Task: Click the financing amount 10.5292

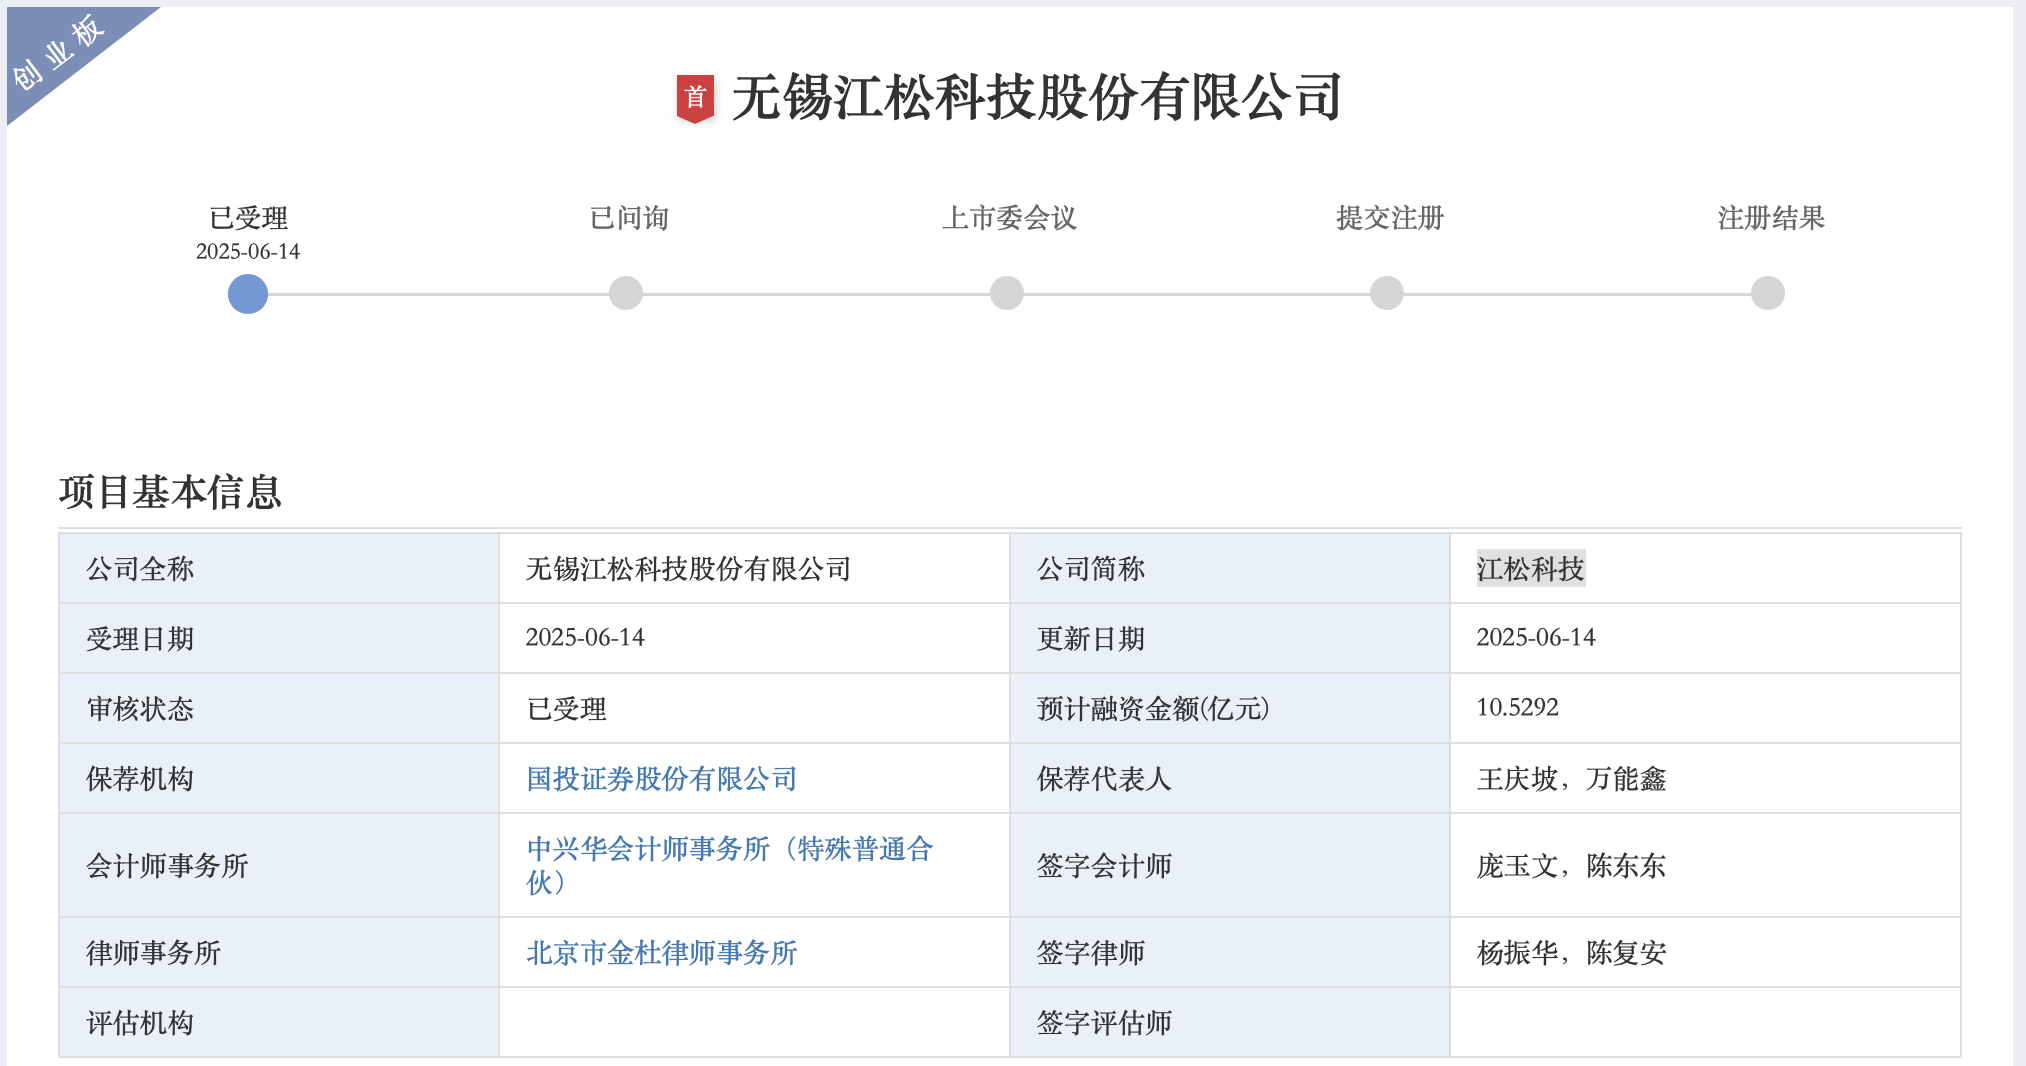Action: (x=1517, y=708)
